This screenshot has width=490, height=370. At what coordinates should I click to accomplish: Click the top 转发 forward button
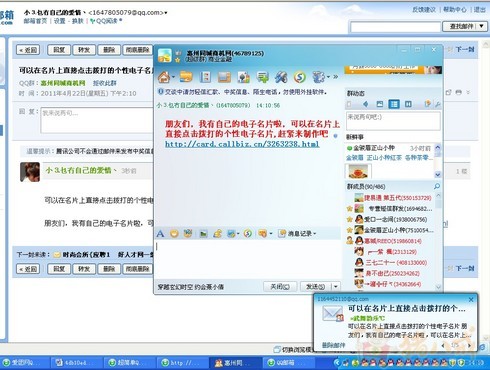(x=84, y=50)
